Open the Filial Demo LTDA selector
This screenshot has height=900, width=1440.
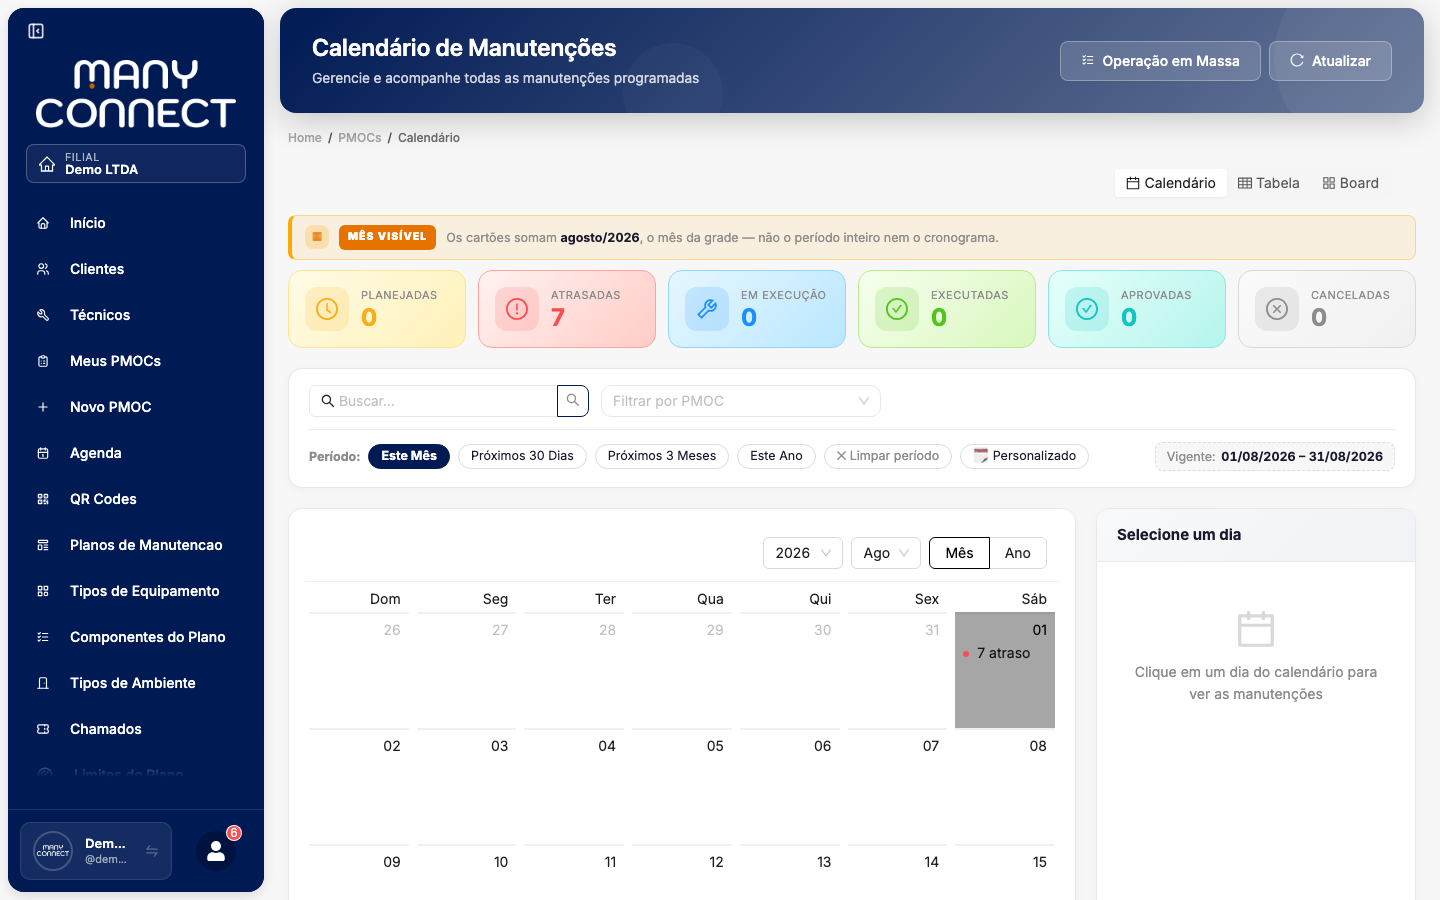[136, 164]
